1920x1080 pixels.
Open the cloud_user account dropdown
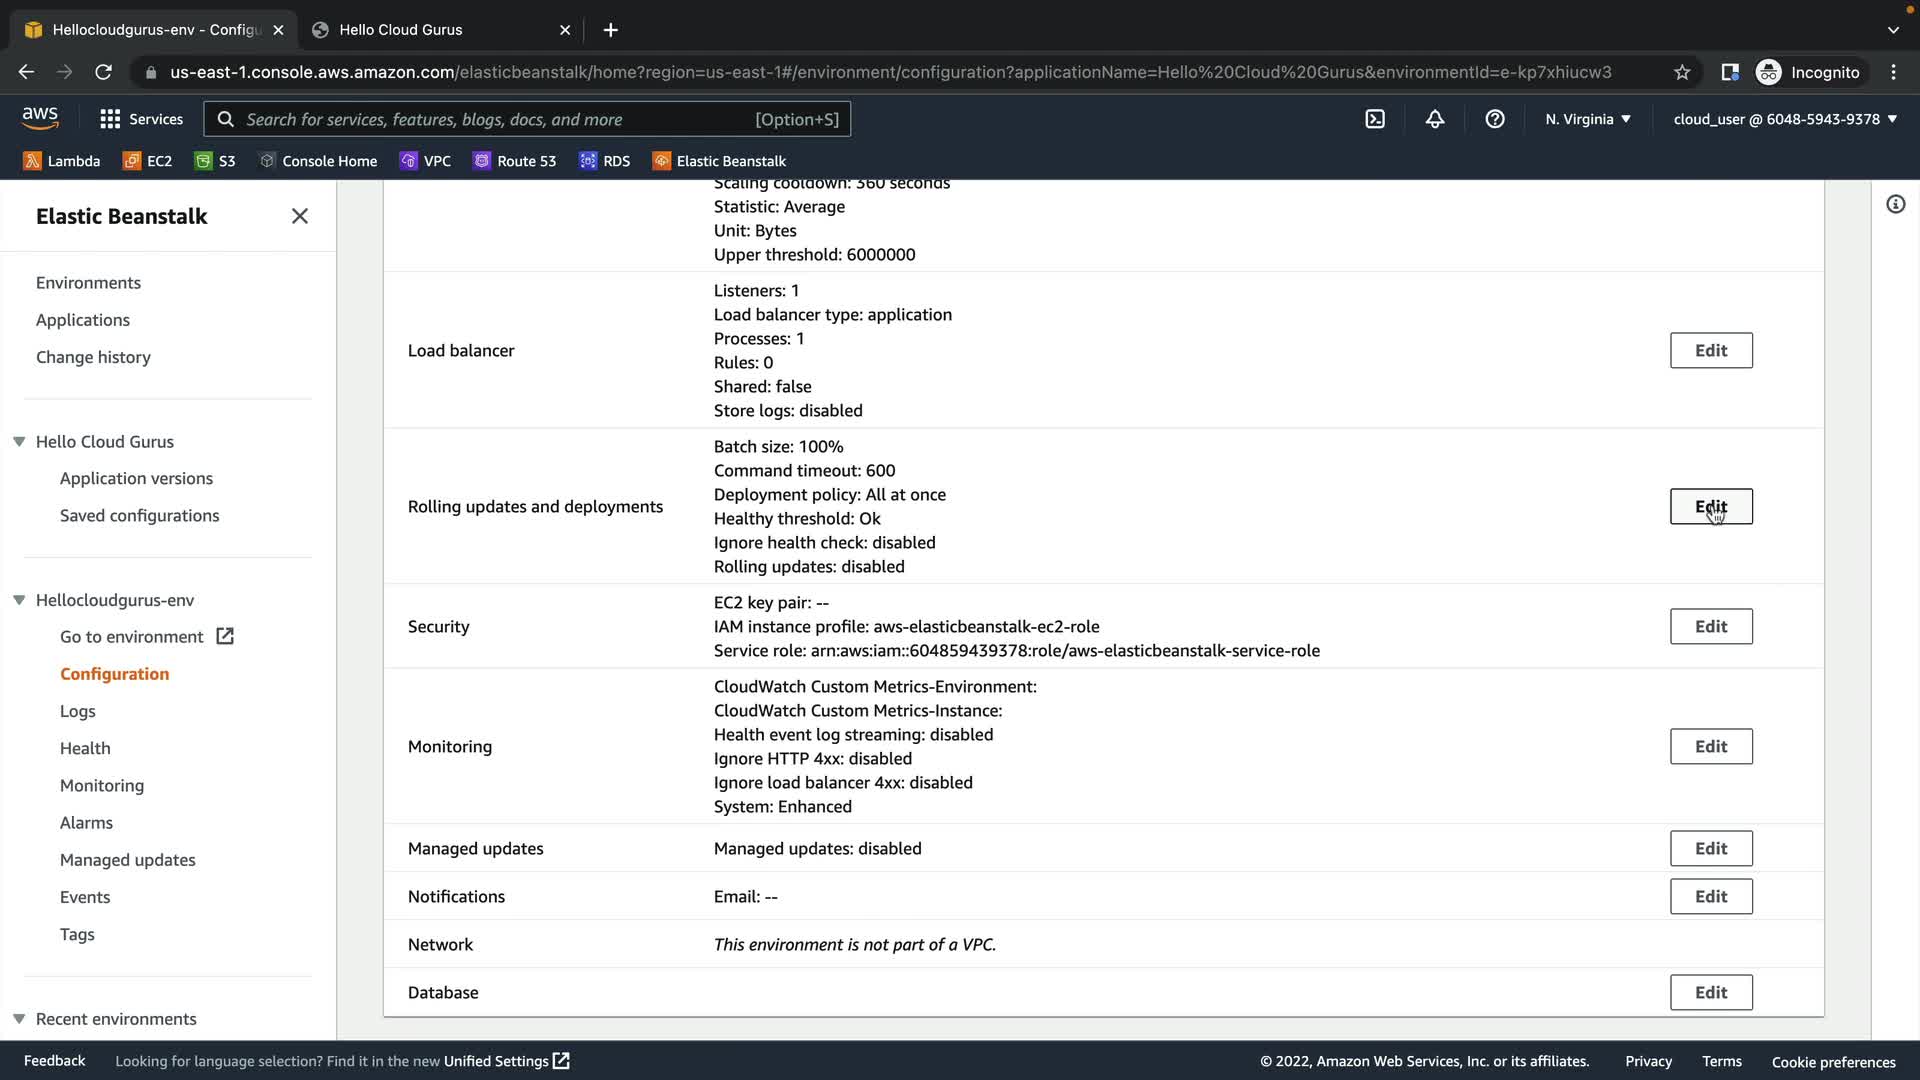1784,119
